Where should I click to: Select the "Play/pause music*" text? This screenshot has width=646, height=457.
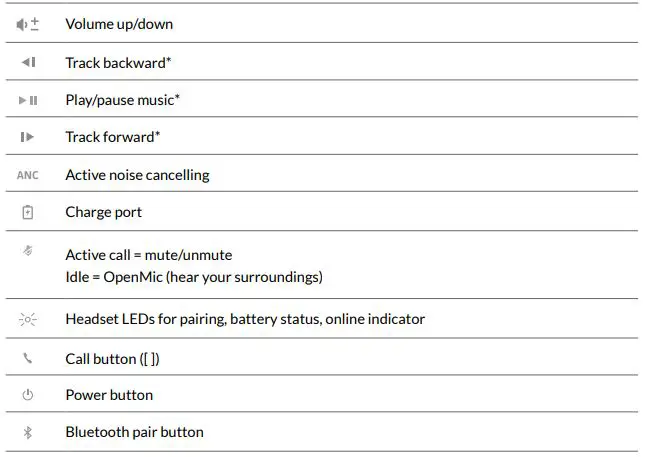tap(123, 100)
